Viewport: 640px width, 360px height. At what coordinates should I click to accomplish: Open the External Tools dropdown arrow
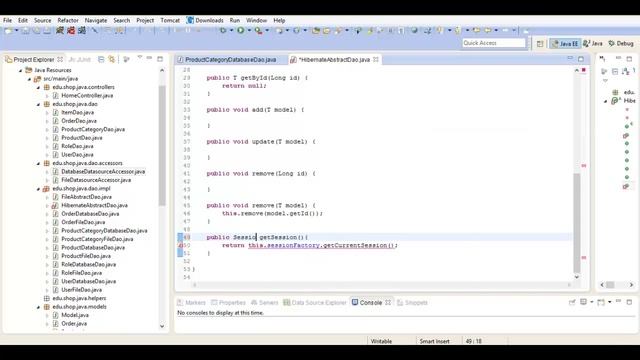click(267, 30)
